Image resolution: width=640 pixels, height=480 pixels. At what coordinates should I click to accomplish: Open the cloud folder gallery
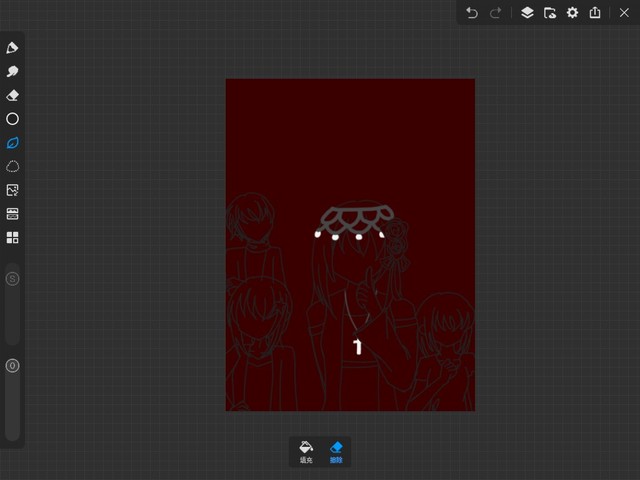(550, 13)
